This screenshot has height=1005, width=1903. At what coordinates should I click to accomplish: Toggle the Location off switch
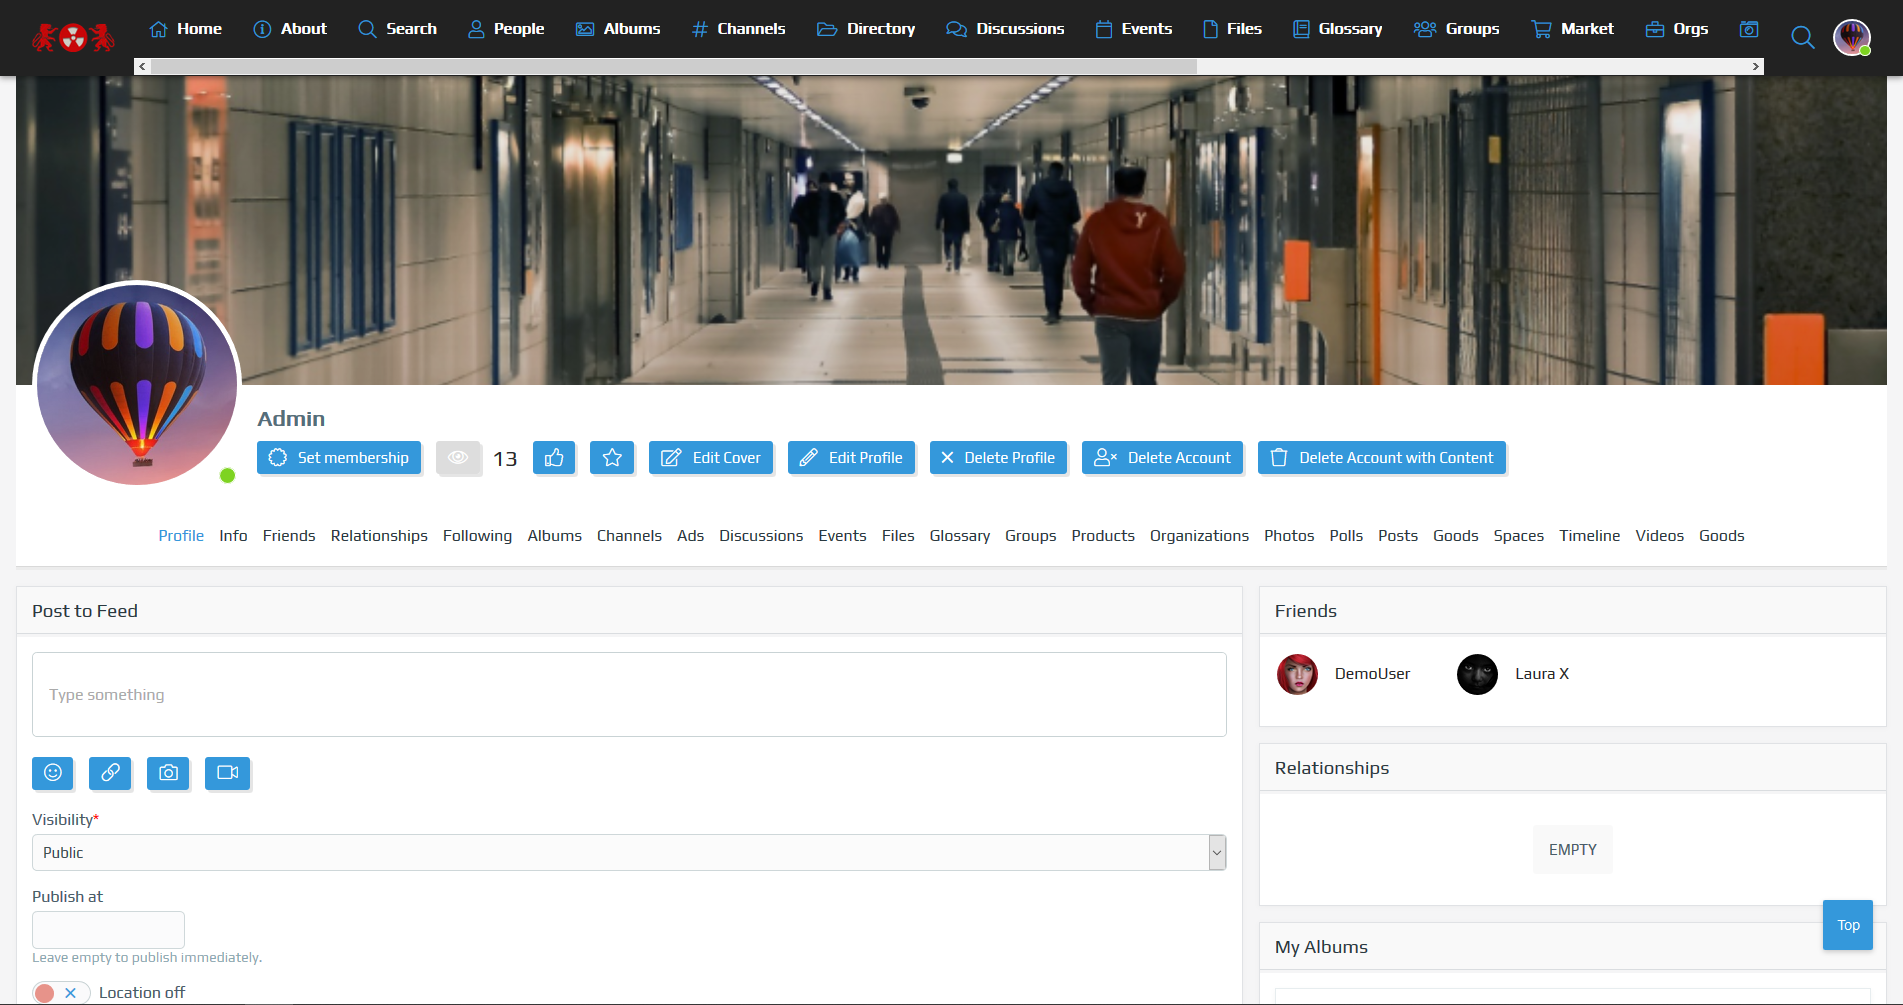coord(59,993)
